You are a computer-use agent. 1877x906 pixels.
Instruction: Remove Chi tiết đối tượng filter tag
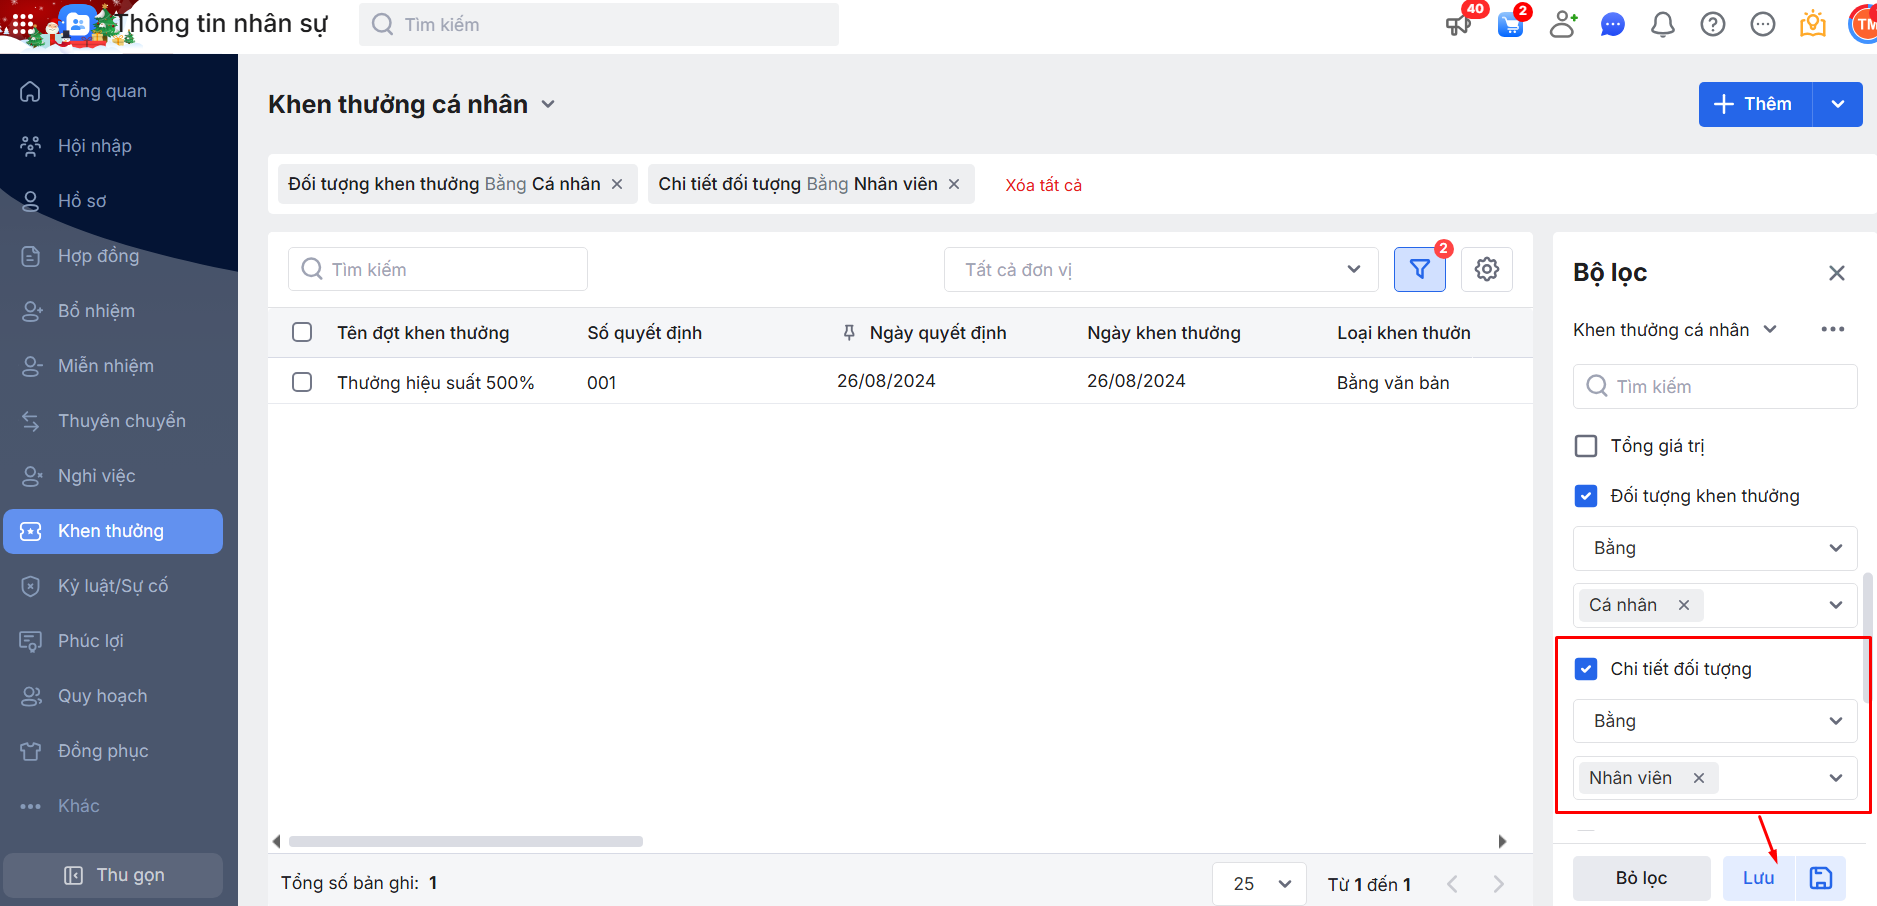click(954, 184)
